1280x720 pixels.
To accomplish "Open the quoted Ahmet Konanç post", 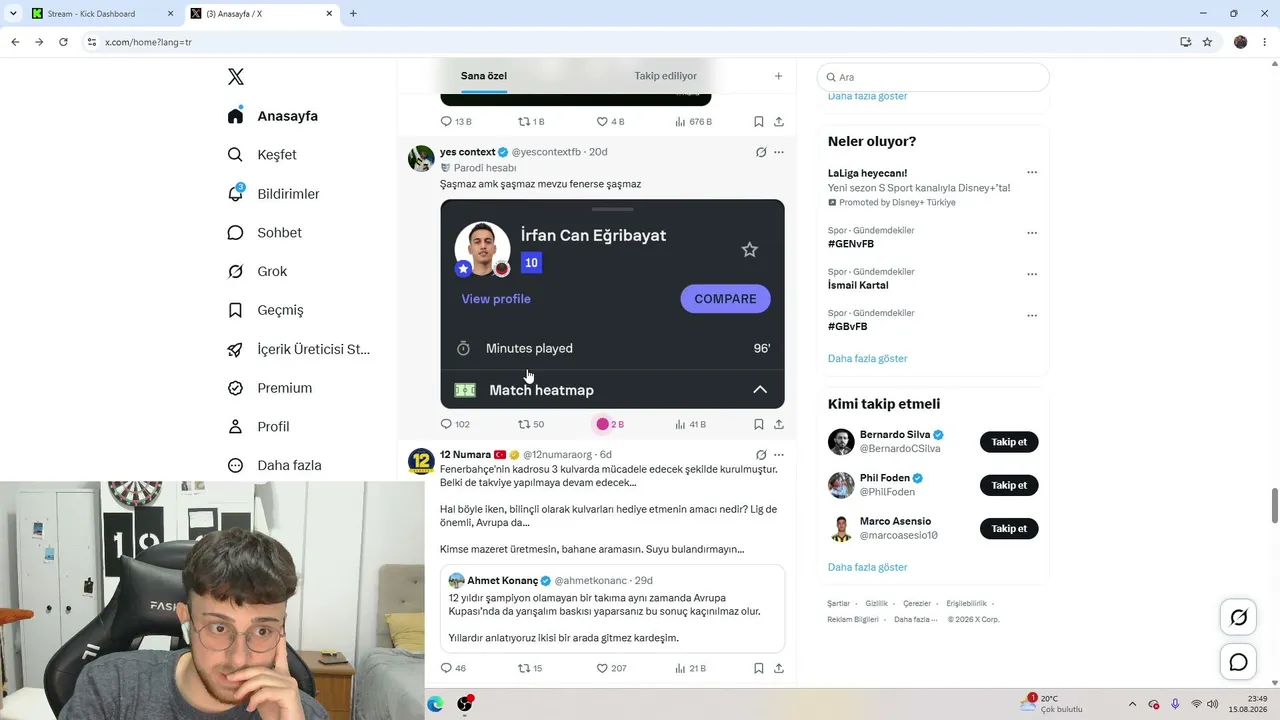I will point(612,609).
